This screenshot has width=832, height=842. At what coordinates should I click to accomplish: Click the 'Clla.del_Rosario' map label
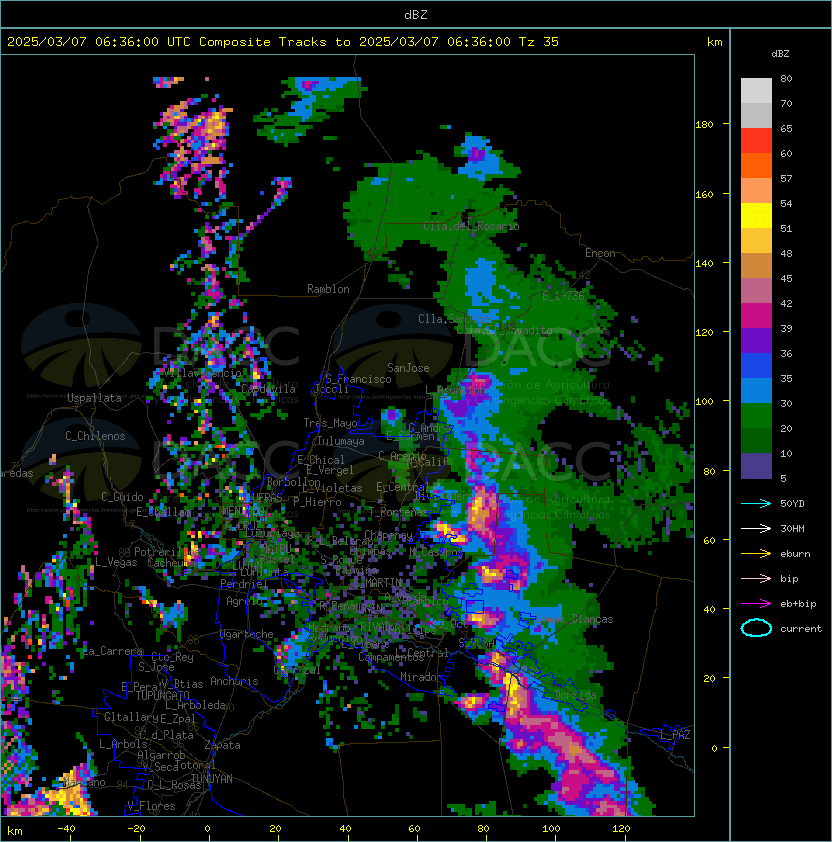471,226
